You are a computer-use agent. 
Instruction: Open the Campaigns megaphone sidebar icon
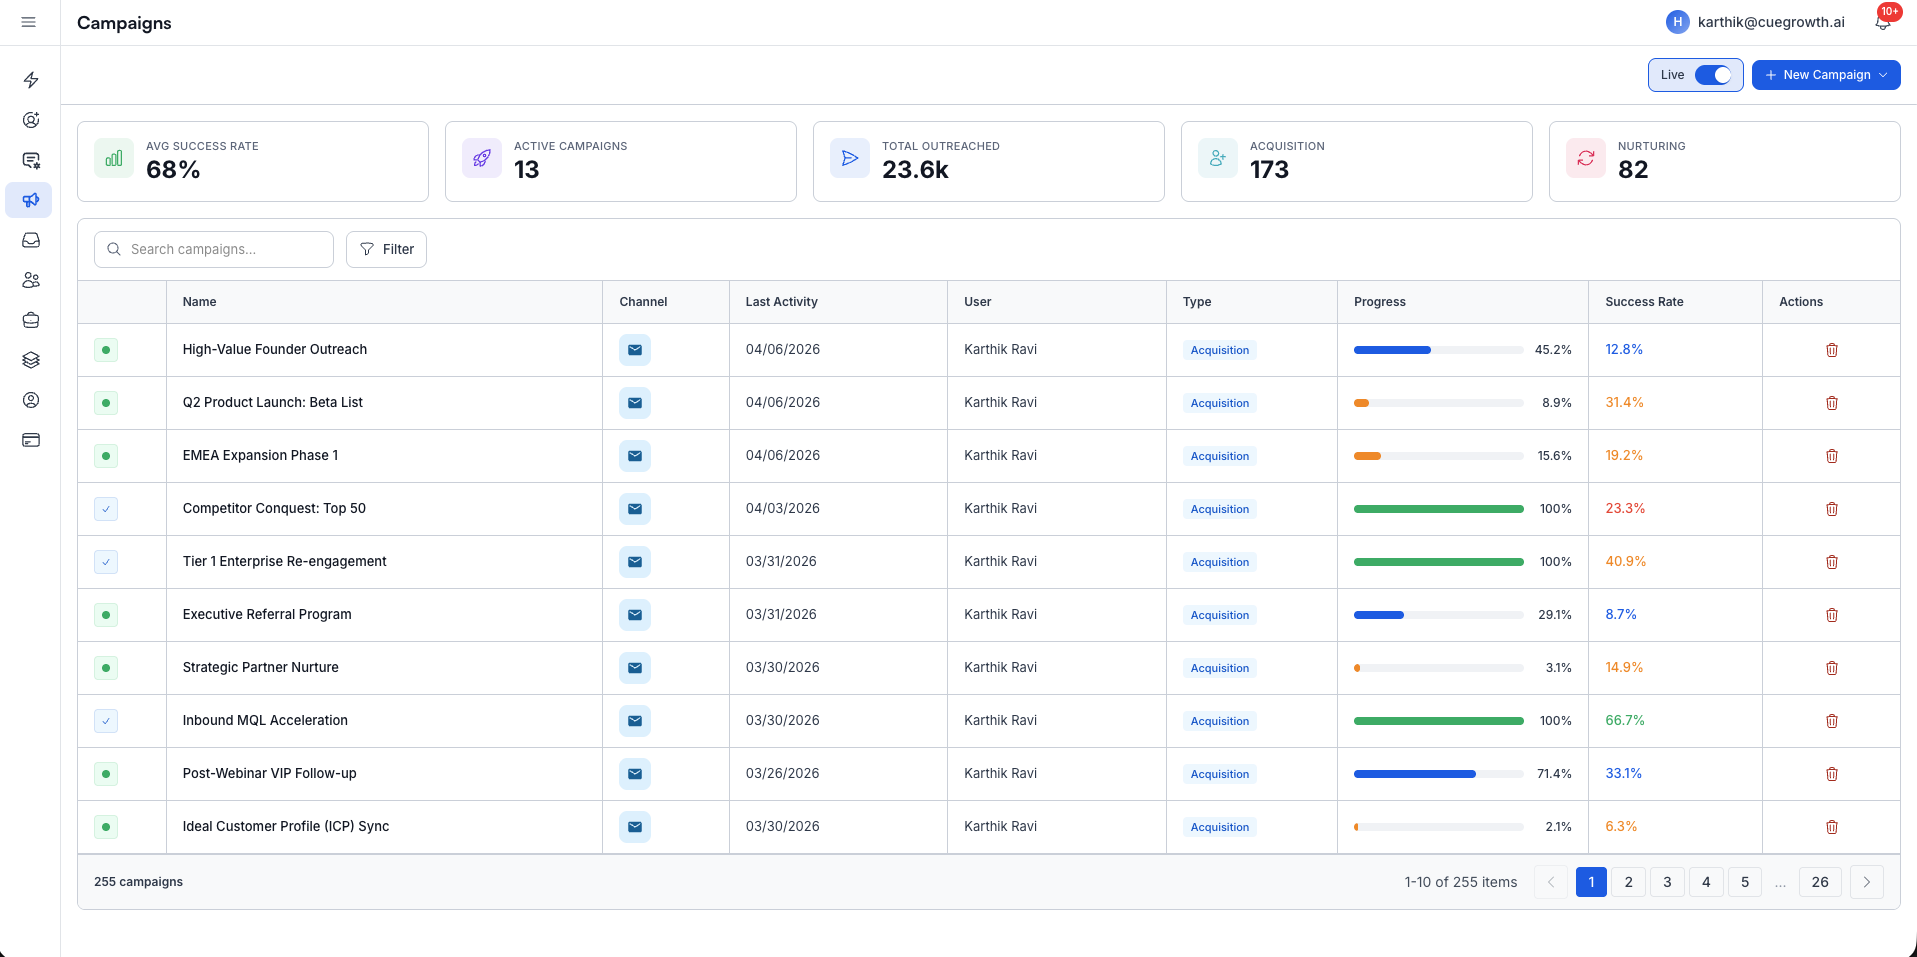click(31, 200)
